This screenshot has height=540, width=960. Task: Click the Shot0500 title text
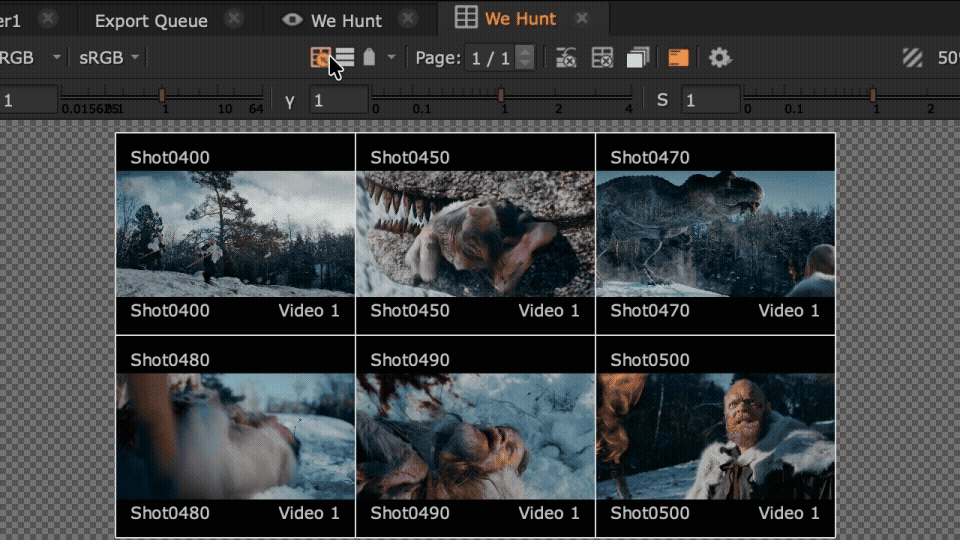click(x=650, y=360)
